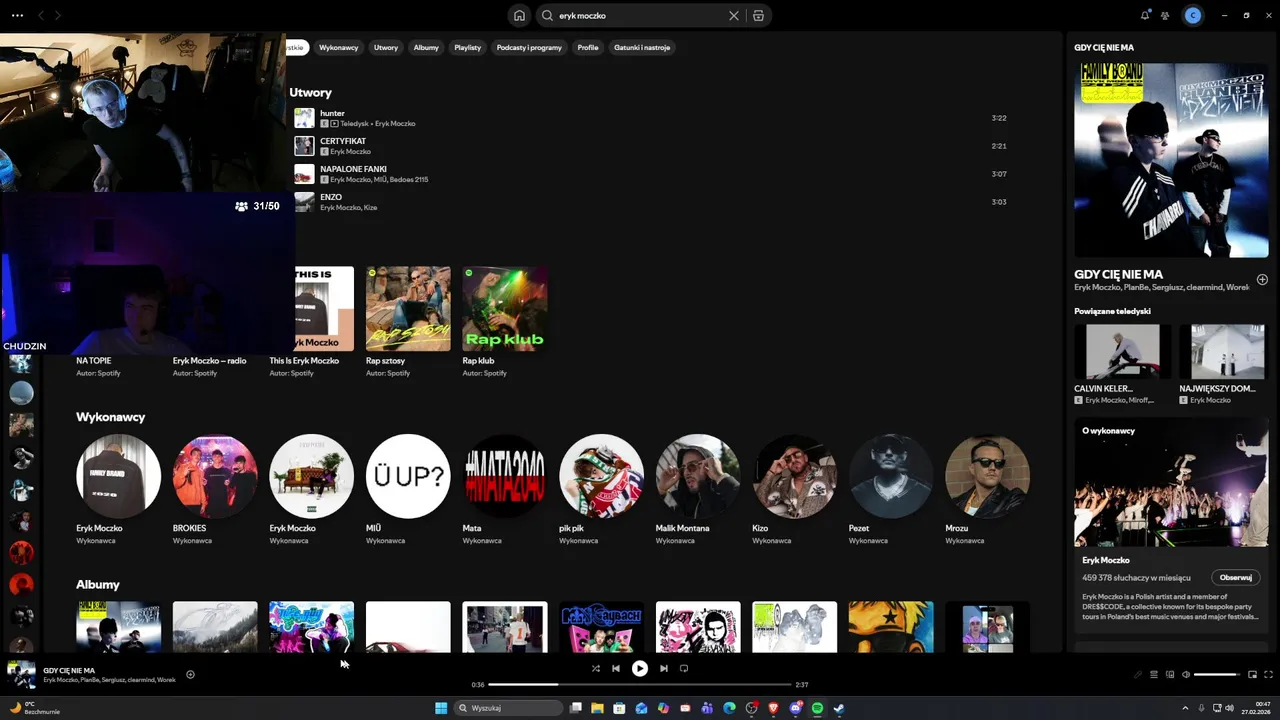Go to Spotify Home via house icon
The width and height of the screenshot is (1280, 720).
[x=519, y=16]
